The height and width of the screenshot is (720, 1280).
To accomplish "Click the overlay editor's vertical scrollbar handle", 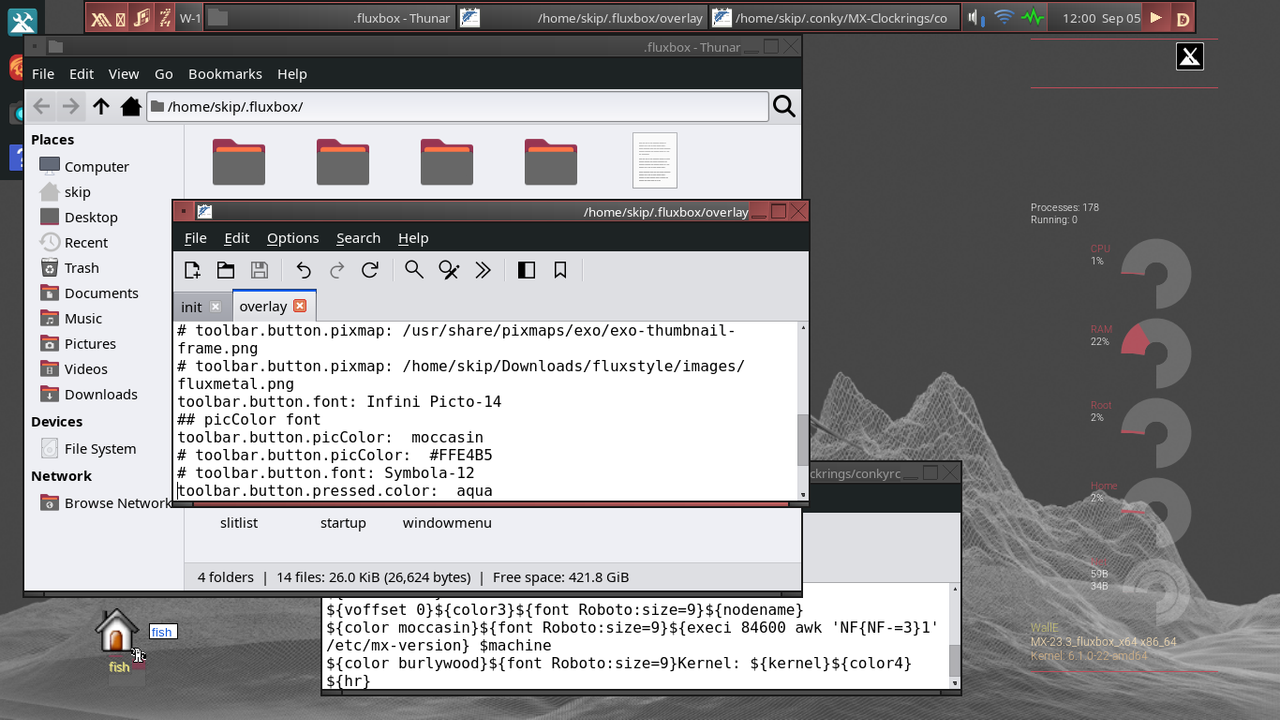I will [x=802, y=438].
